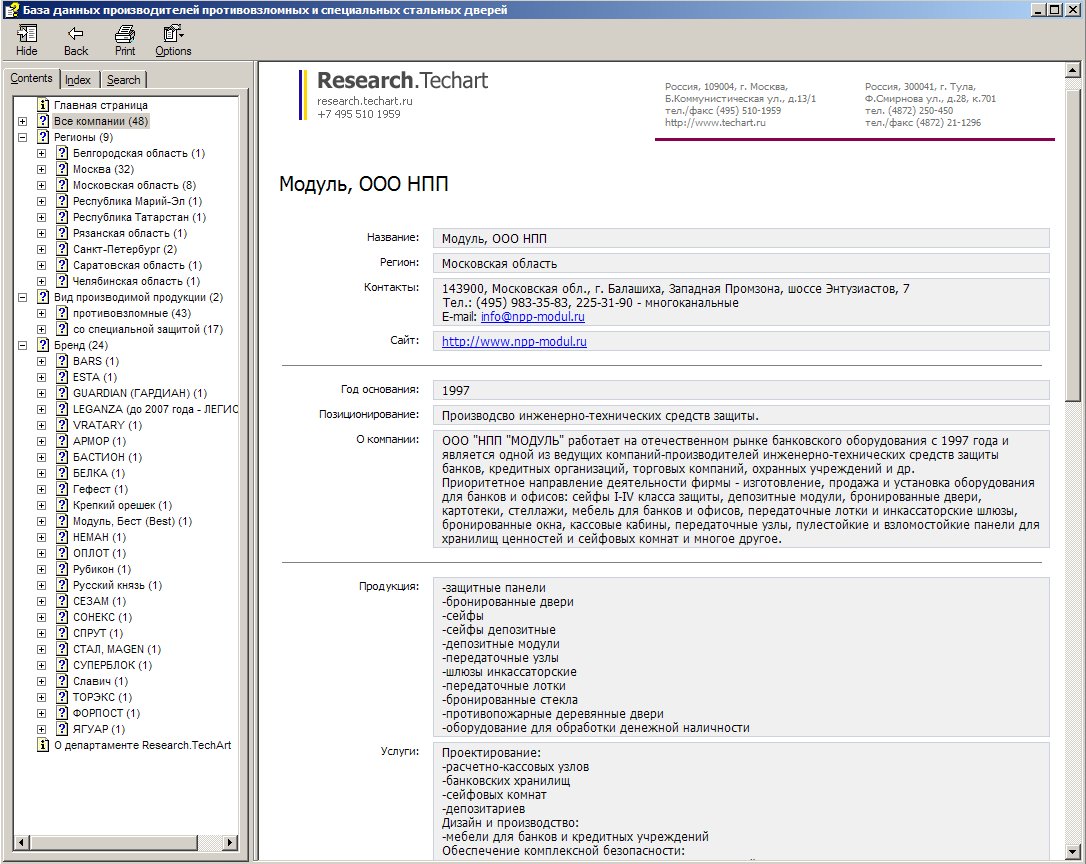Viewport: 1086px width, 864px height.
Task: Expand the Московская область (8) node
Action: point(42,185)
